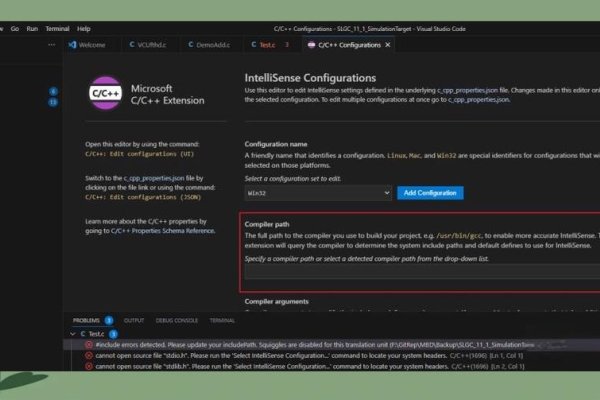600x400 pixels.
Task: Open the Win32 configuration dropdown
Action: (318, 193)
